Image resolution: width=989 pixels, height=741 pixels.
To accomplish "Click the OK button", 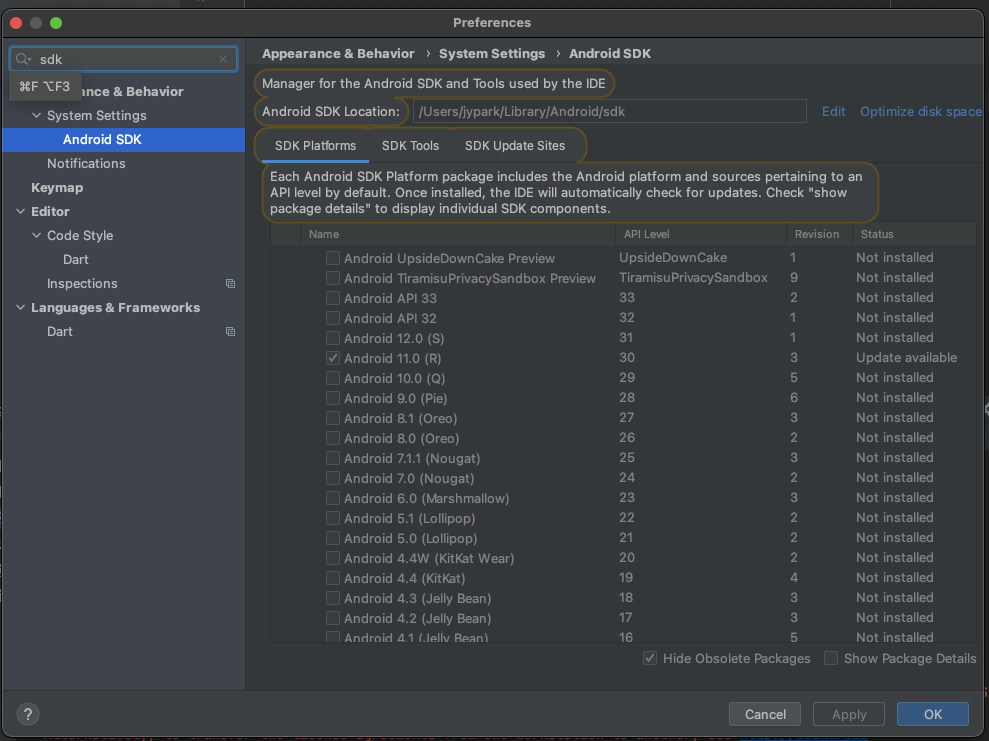I will [933, 714].
